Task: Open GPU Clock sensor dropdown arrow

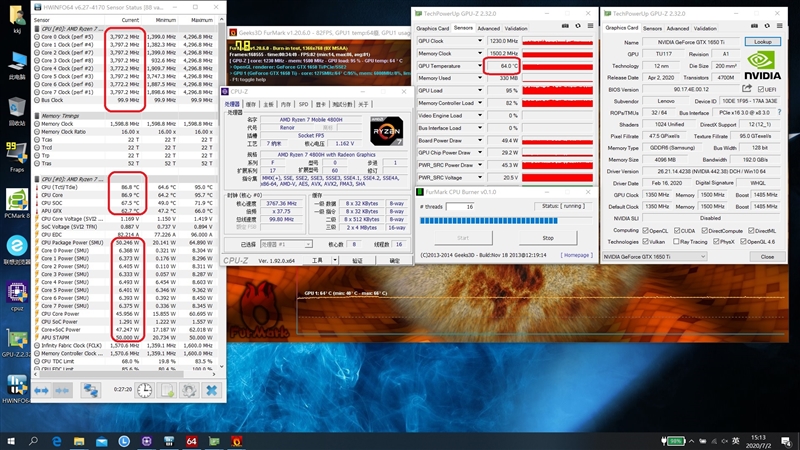Action: [x=480, y=41]
